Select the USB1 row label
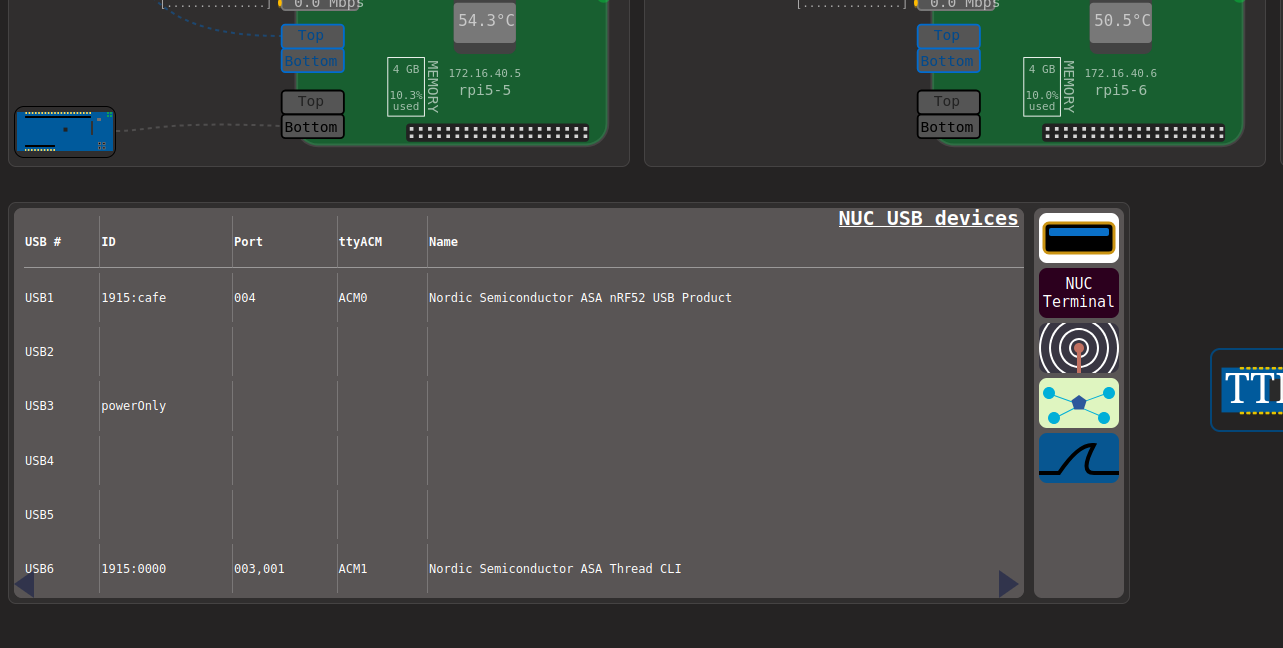 [x=39, y=298]
